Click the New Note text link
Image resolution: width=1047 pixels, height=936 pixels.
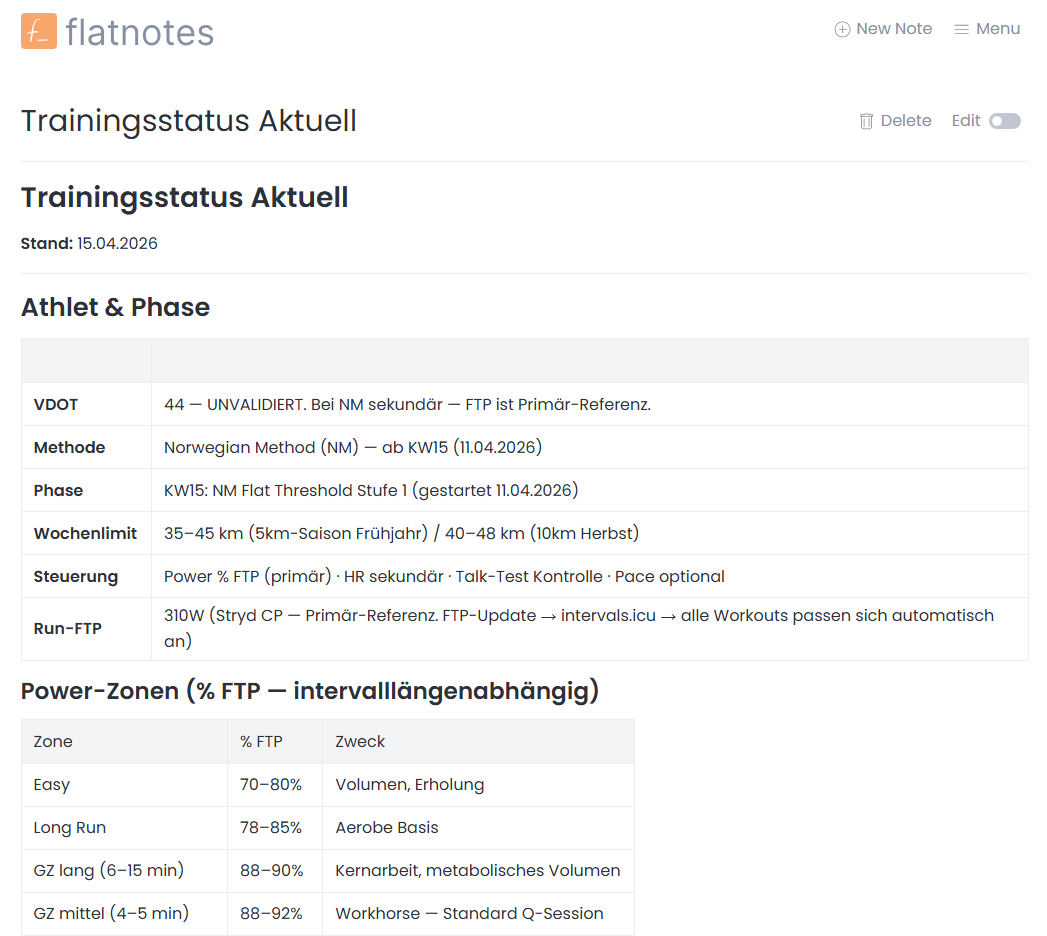tap(894, 29)
